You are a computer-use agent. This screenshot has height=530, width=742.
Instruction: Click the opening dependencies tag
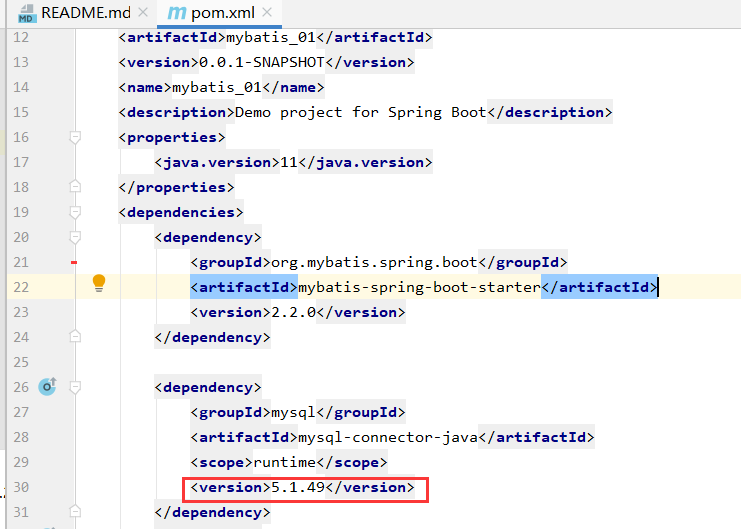click(x=181, y=212)
